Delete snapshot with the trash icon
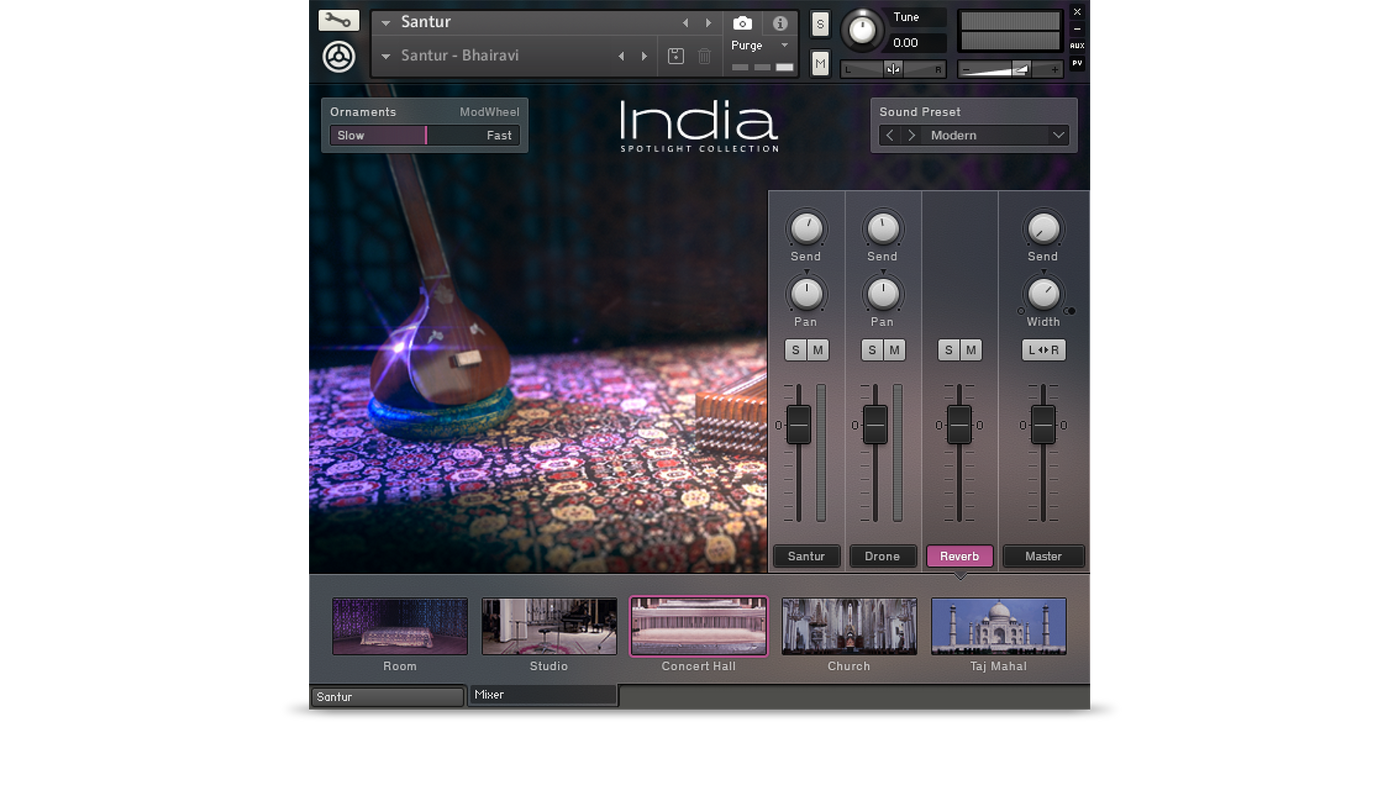Screen dimensions: 1400x804 pos(704,56)
